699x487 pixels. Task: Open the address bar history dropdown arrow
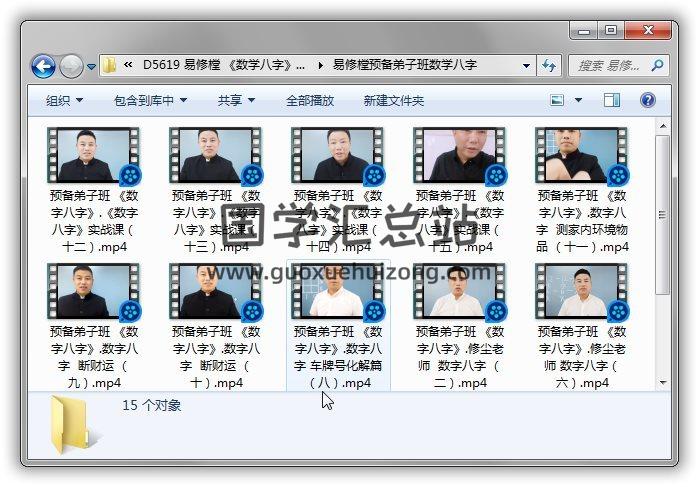(x=527, y=66)
